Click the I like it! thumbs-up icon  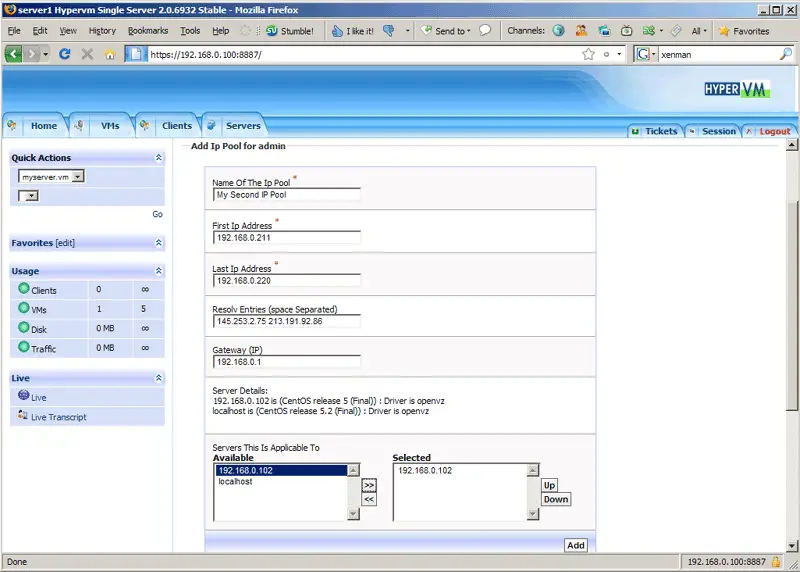tap(339, 31)
